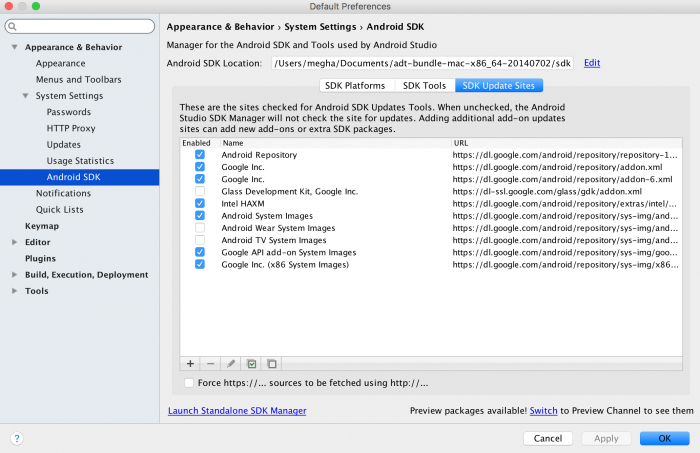Click the Android SDK Location path field
The image size is (700, 453).
[422, 63]
